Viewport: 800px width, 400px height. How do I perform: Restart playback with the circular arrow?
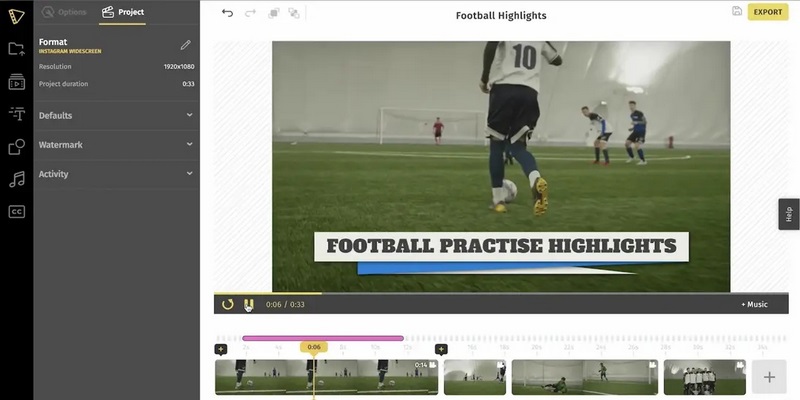point(228,304)
